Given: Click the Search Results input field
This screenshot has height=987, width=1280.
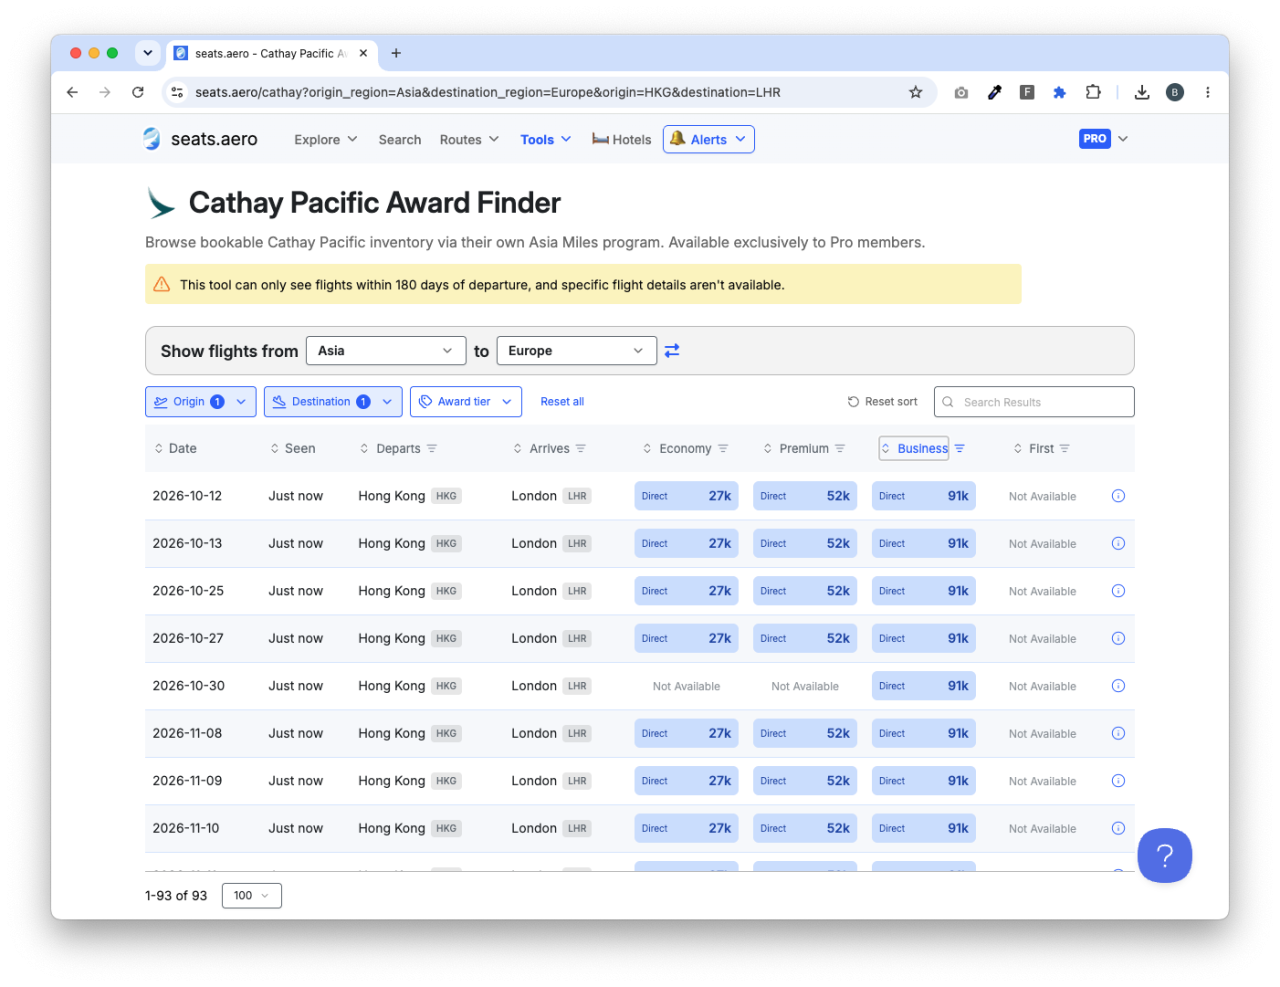Looking at the screenshot, I should 1034,402.
